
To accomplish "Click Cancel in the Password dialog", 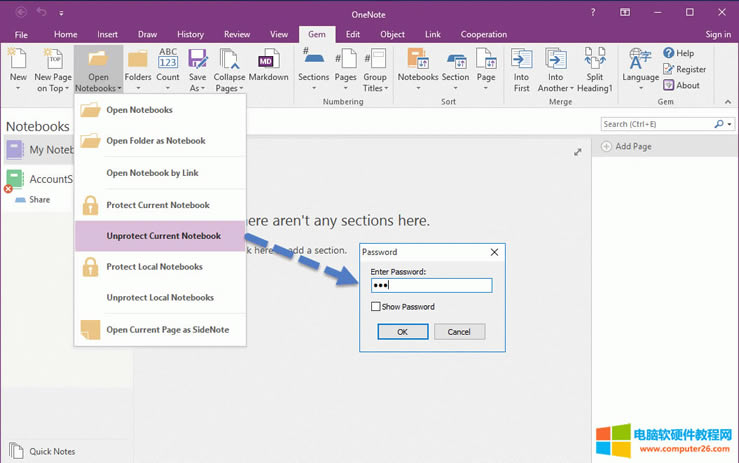I will click(x=459, y=332).
